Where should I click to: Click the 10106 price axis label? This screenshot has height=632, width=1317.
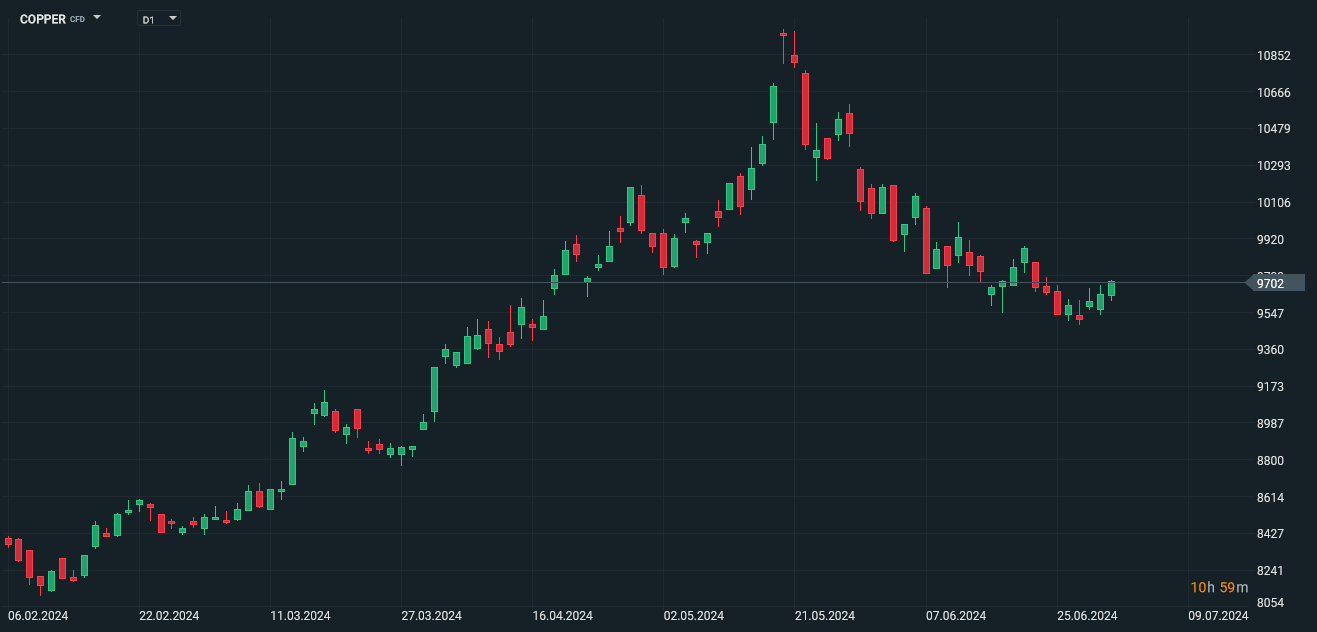pyautogui.click(x=1274, y=203)
